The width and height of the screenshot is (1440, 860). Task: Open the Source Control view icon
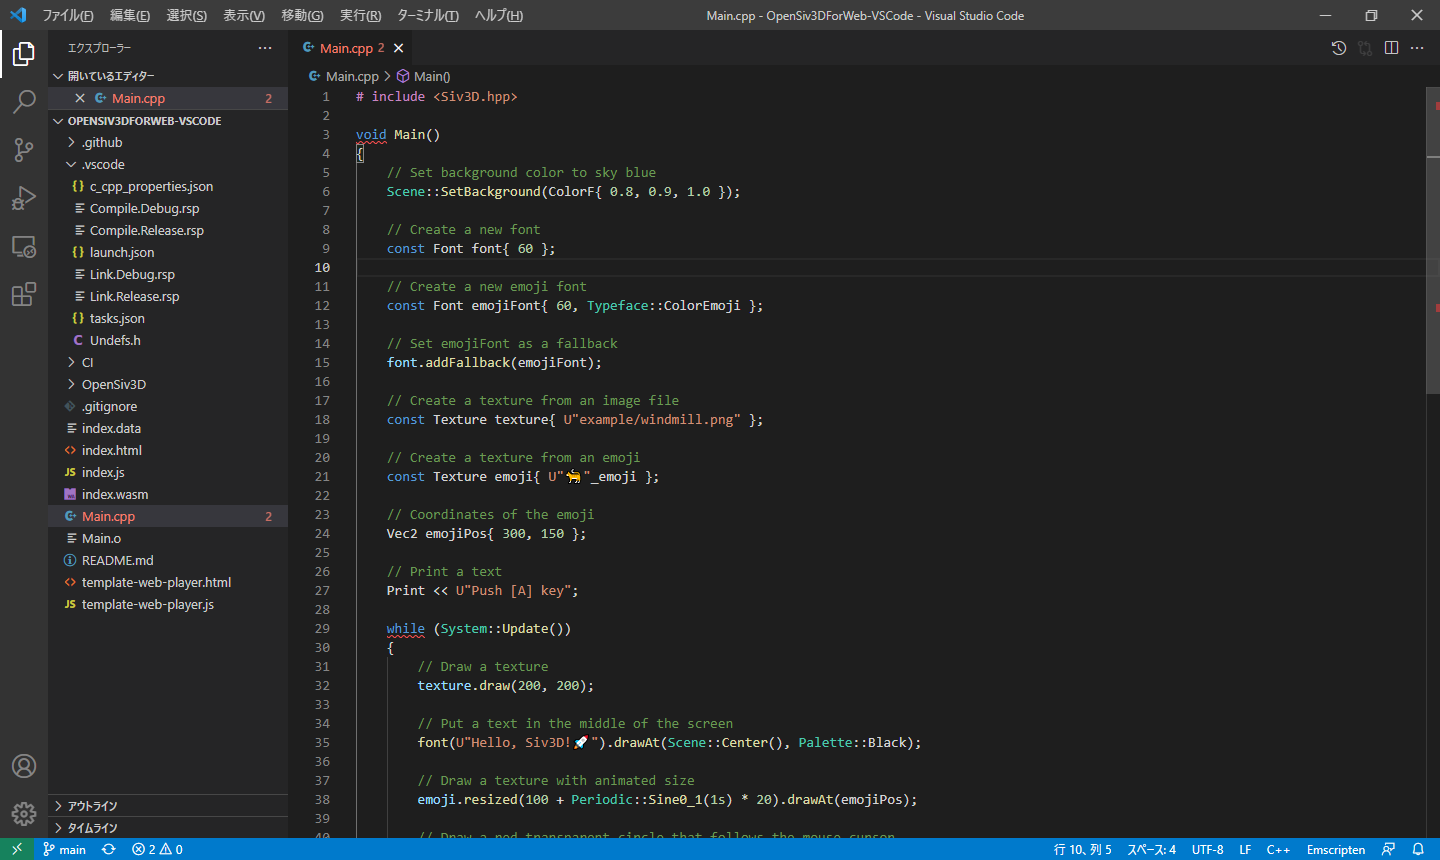[24, 150]
